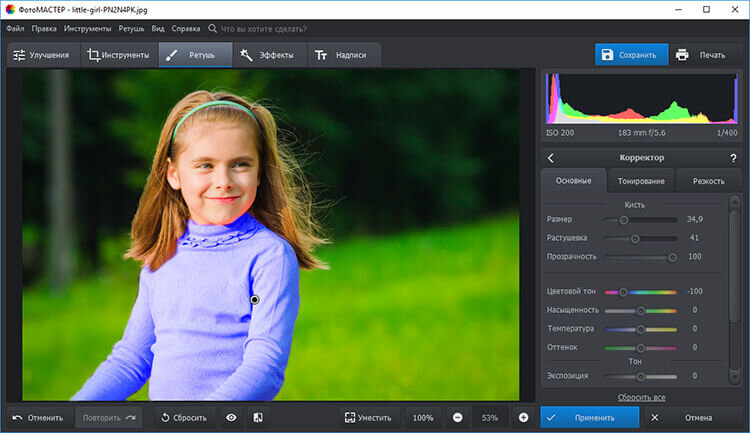This screenshot has height=433, width=750.
Task: Click the Печать print button
Action: (700, 55)
